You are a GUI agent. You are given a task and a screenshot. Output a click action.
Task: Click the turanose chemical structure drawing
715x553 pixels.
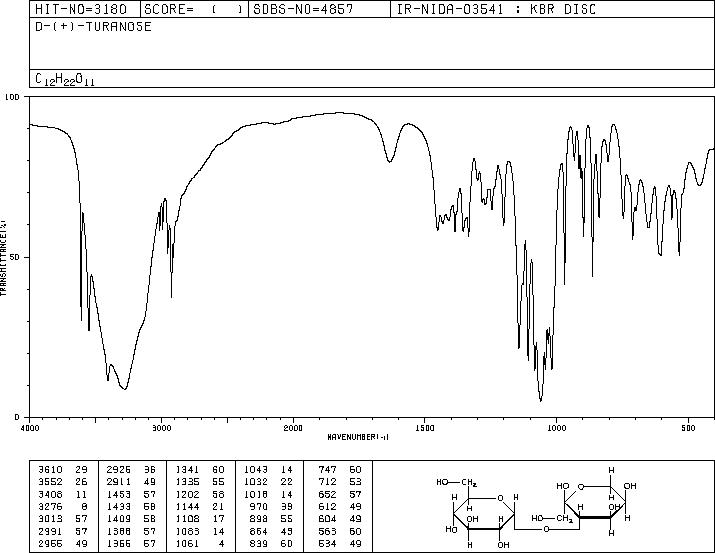[536, 507]
